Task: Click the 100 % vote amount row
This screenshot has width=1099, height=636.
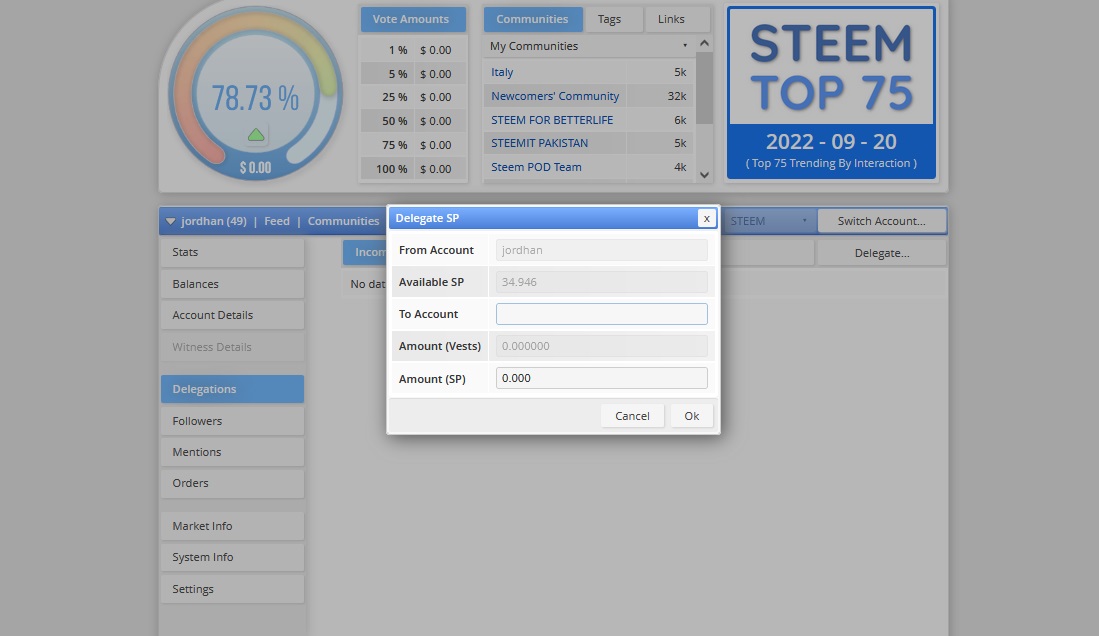Action: click(x=413, y=169)
